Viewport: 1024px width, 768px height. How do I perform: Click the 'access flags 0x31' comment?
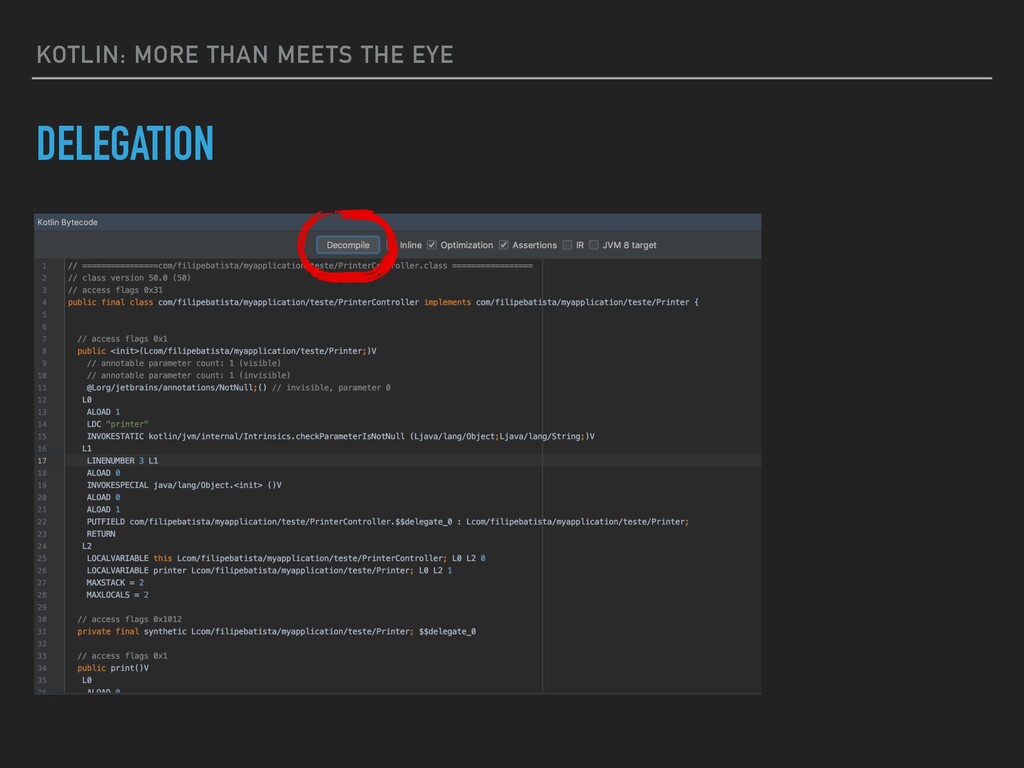(115, 290)
